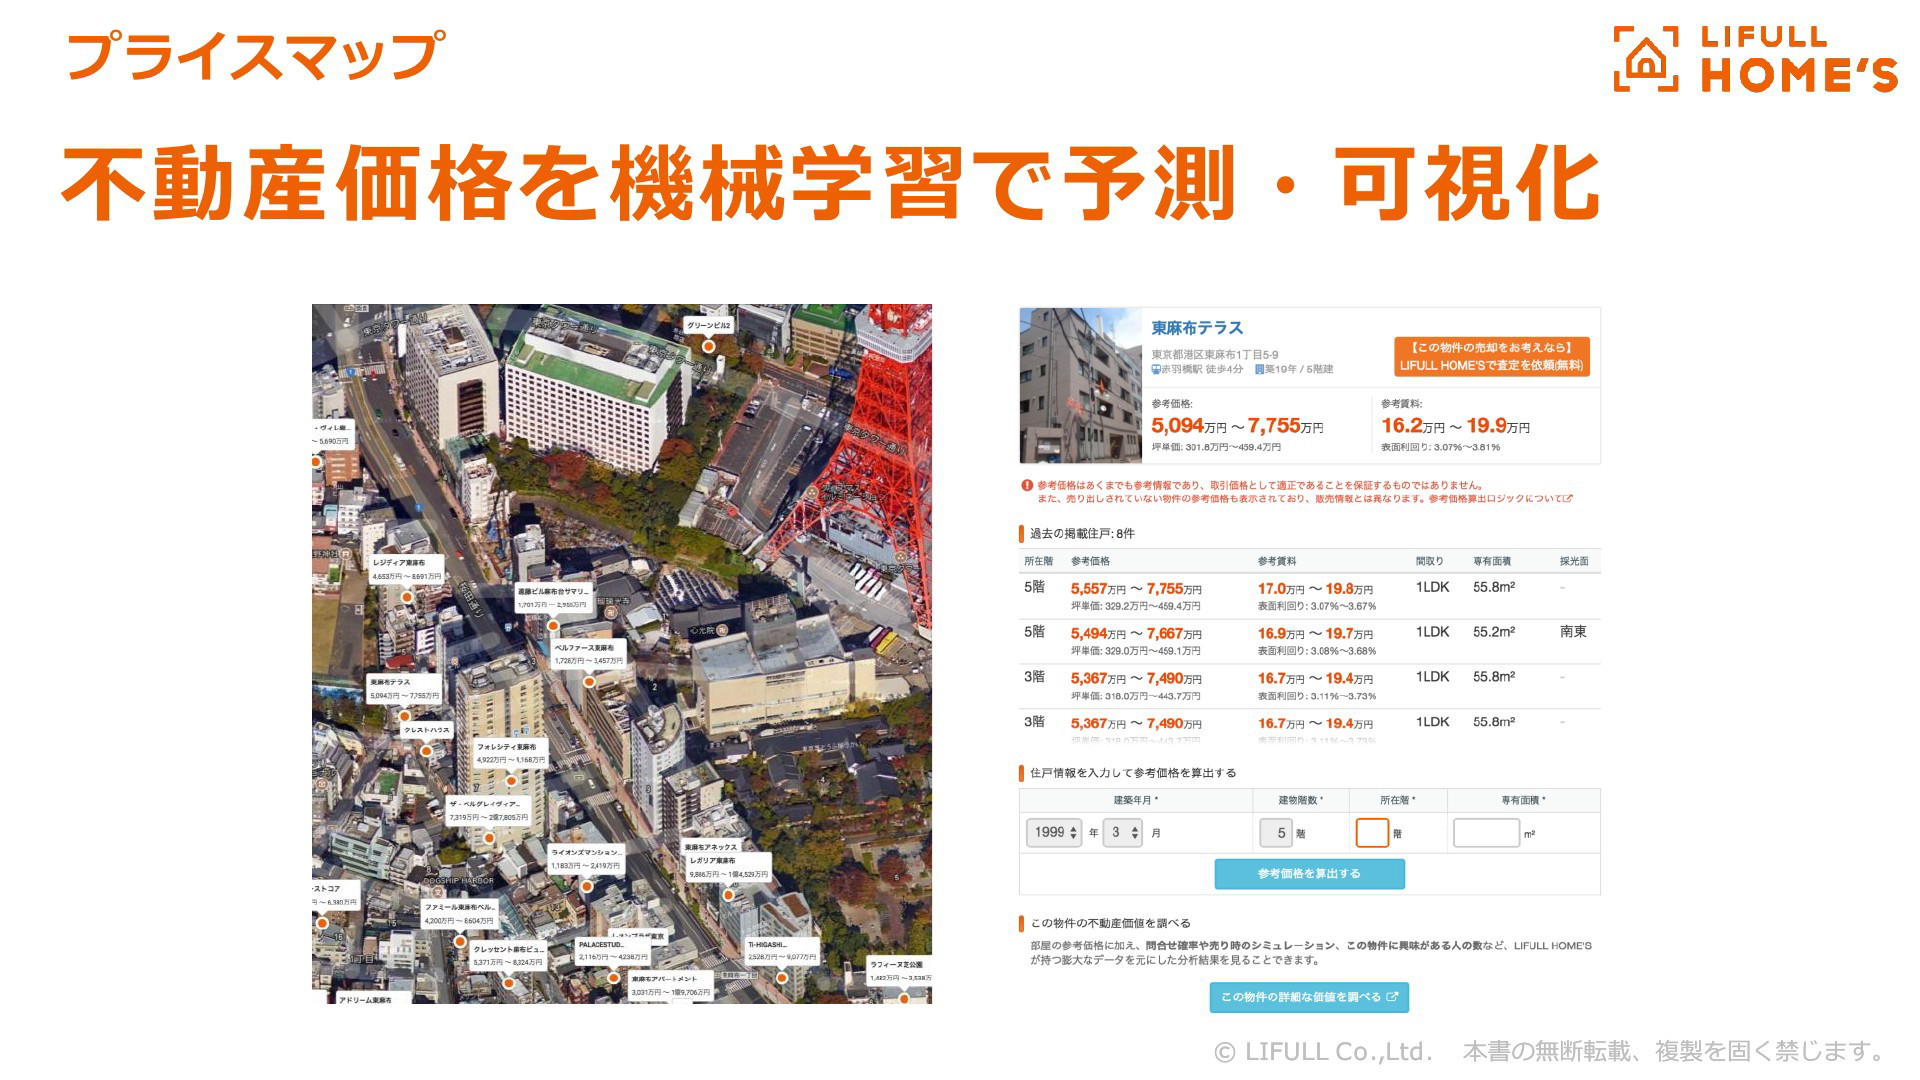Focus the 所在階 floor input field
This screenshot has width=1920, height=1080.
[x=1372, y=833]
